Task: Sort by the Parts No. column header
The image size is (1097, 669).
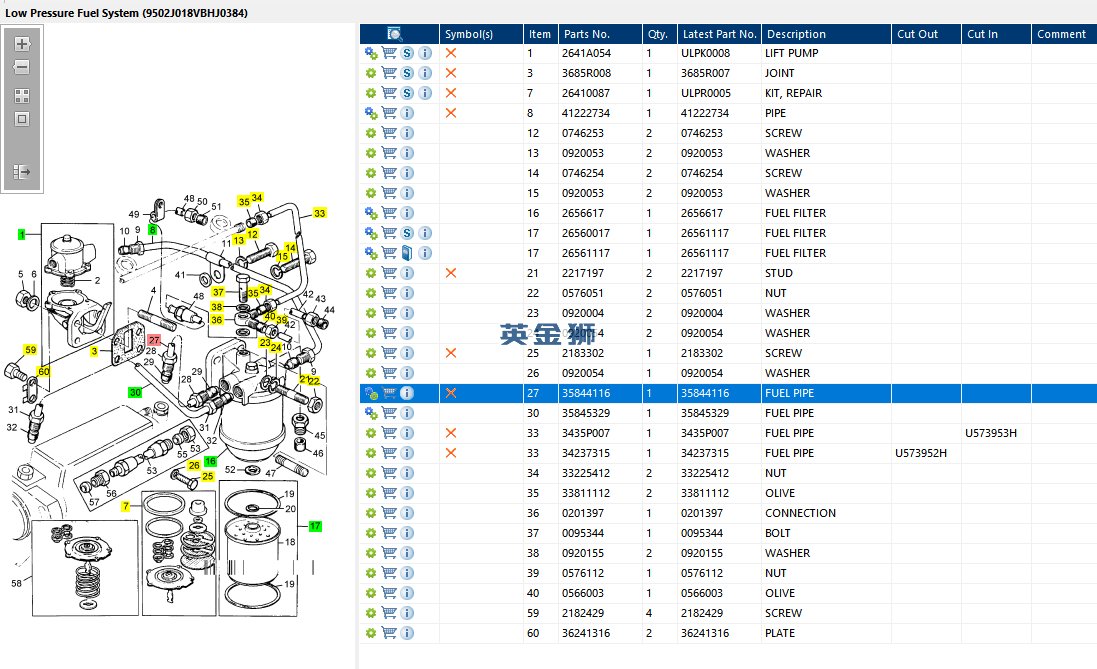Action: pos(600,34)
